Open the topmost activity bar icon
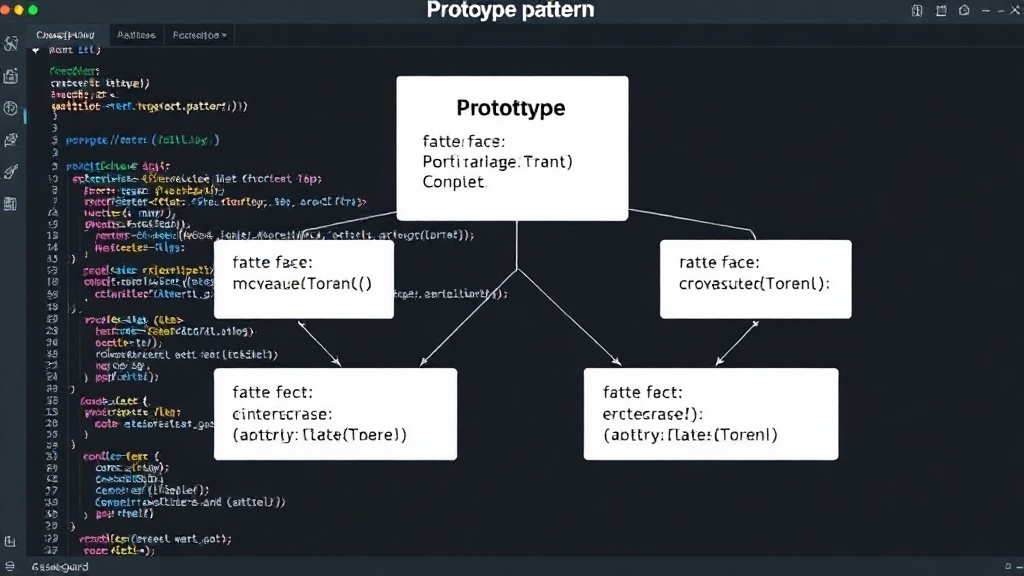Screen dimensions: 1024x576 10,43
